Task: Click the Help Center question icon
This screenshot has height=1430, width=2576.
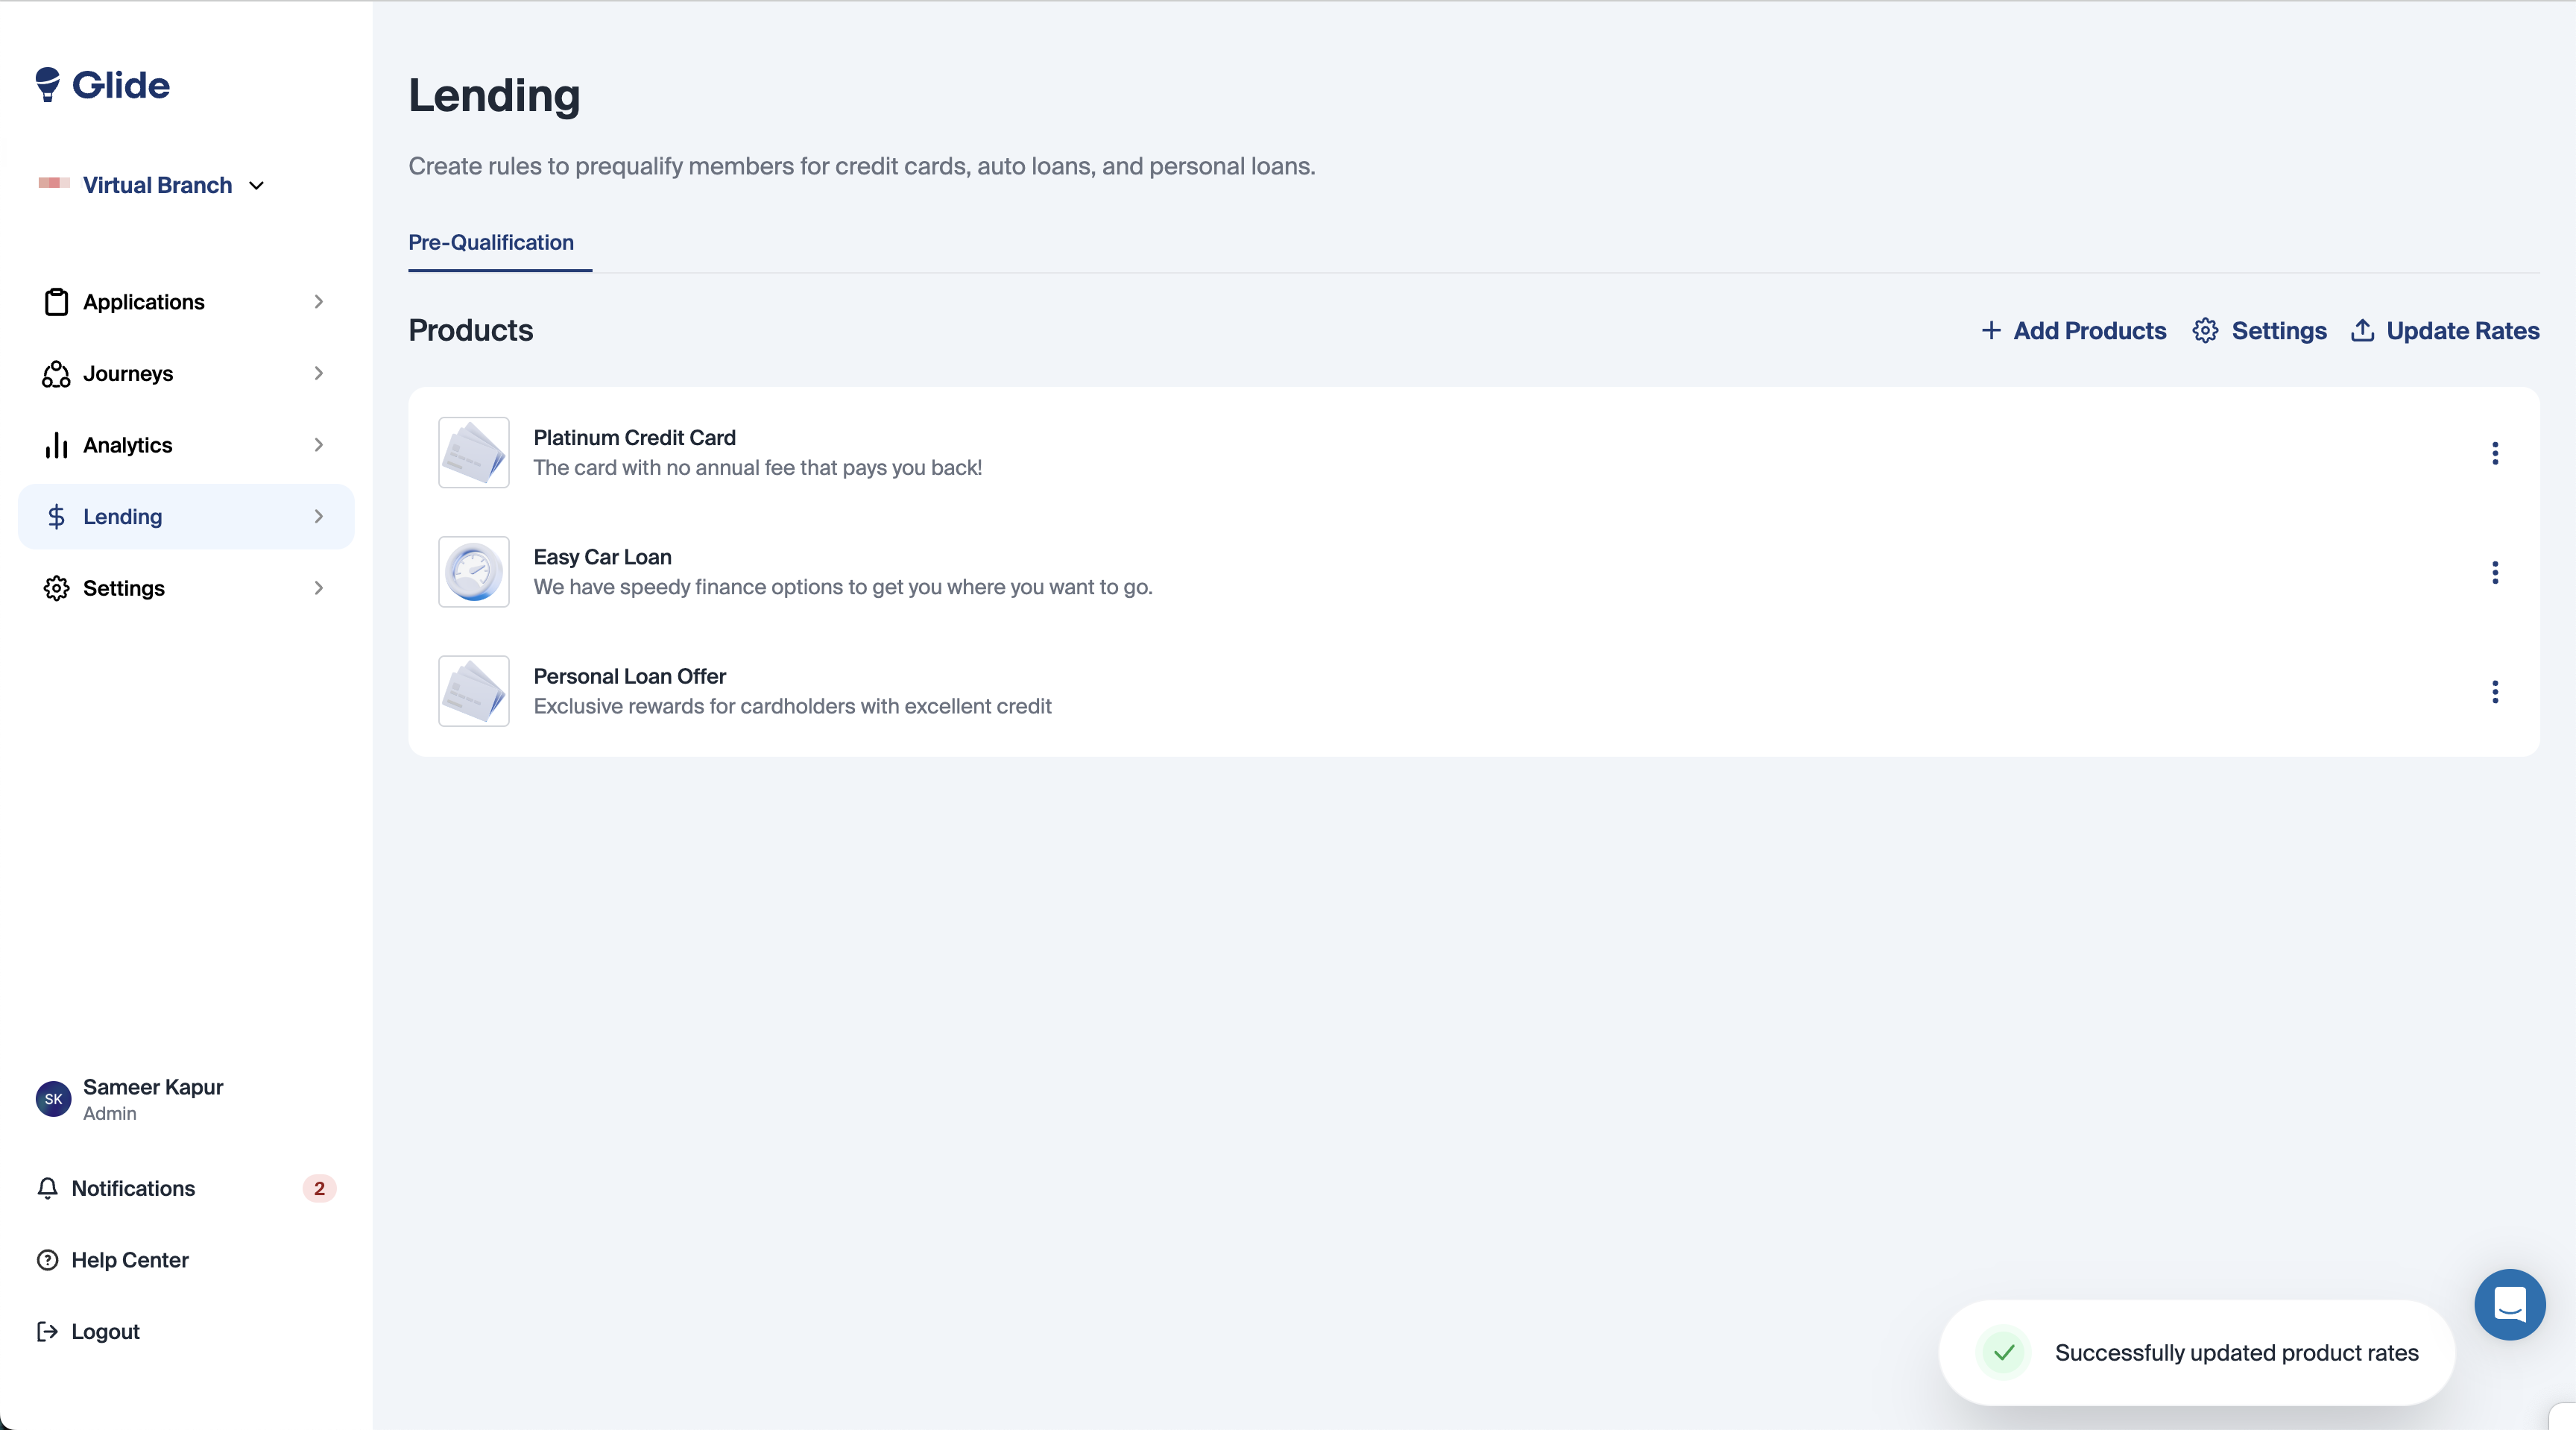Action: [47, 1260]
